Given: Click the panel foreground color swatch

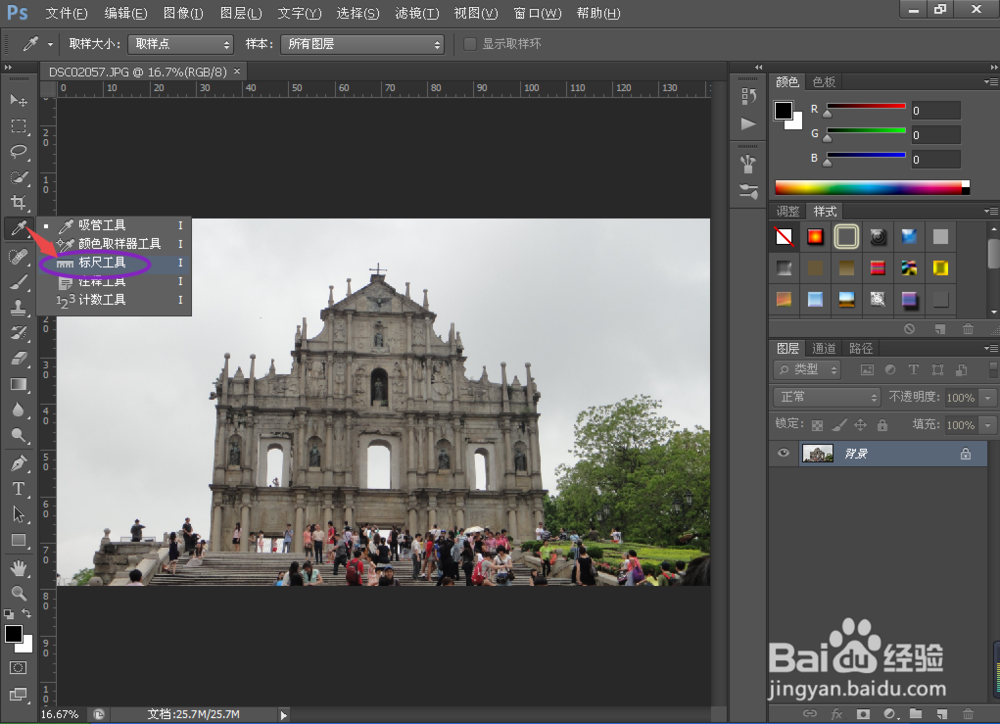Looking at the screenshot, I should 783,110.
